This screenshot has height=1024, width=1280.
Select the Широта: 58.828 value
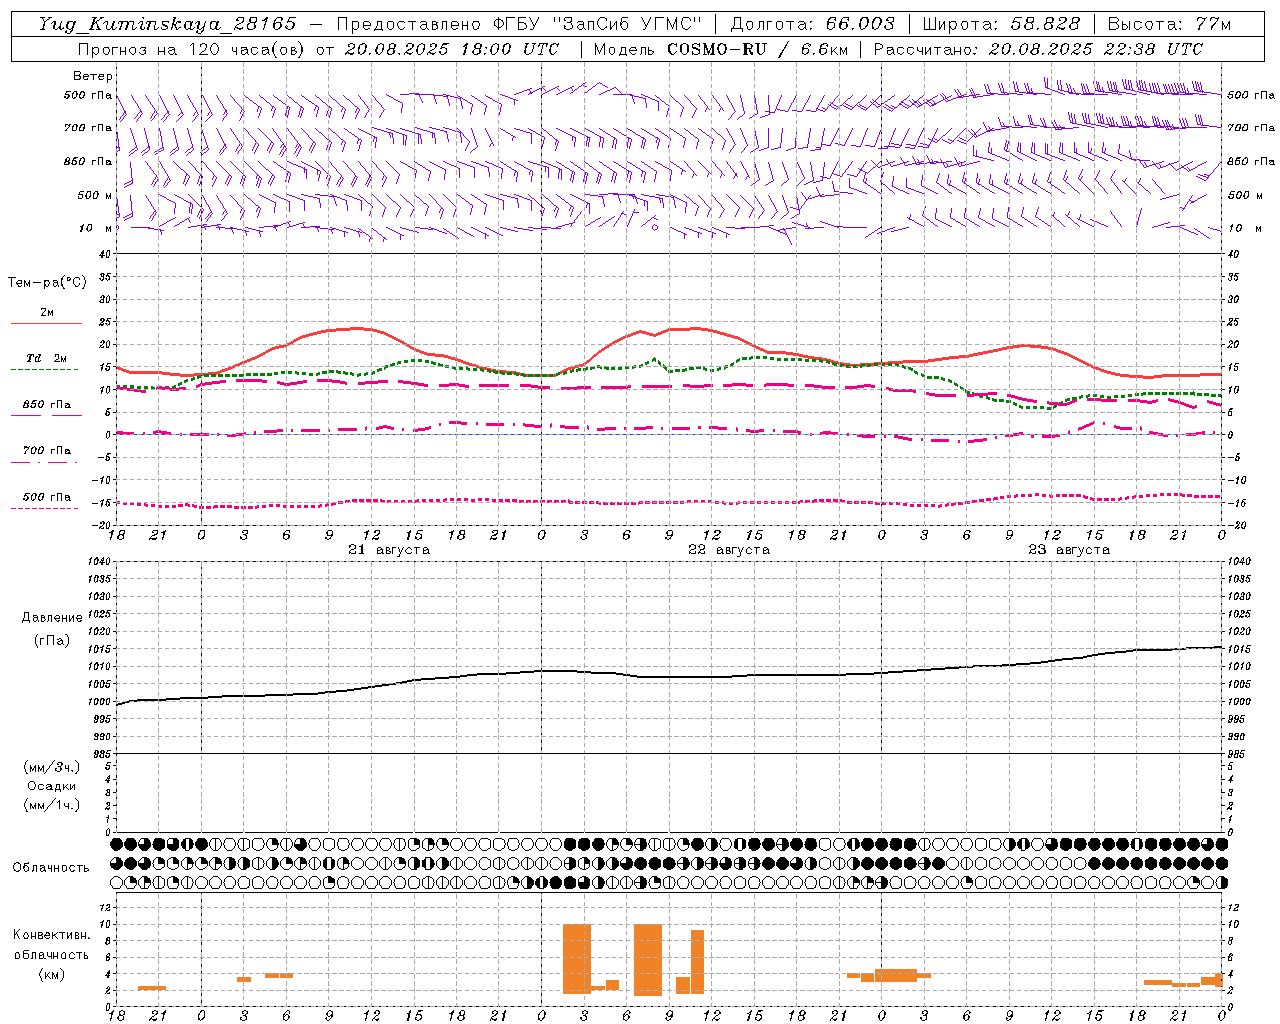[x=1001, y=24]
